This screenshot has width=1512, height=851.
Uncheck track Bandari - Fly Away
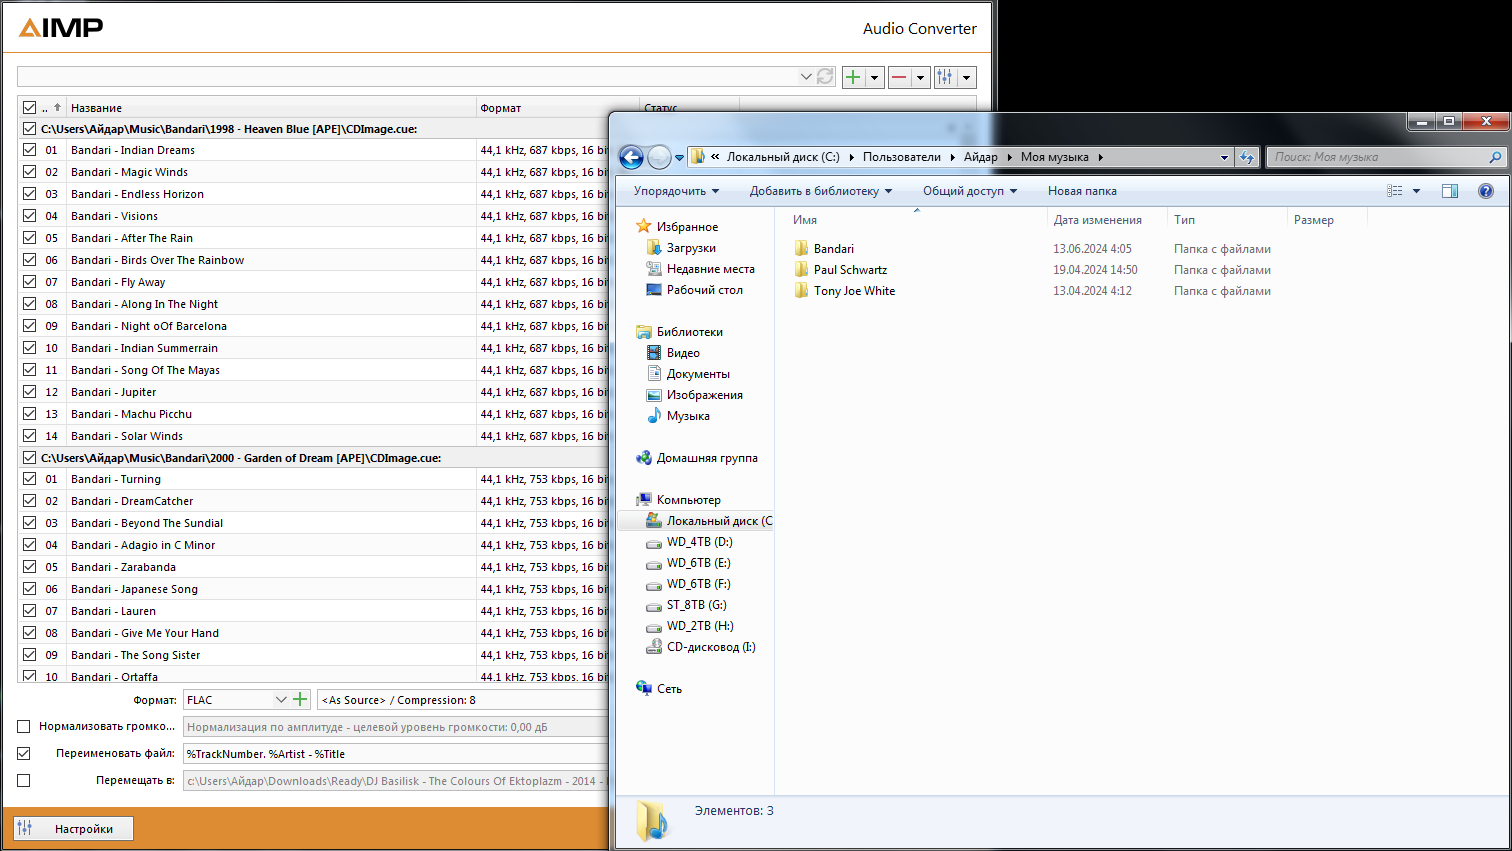[x=29, y=282]
